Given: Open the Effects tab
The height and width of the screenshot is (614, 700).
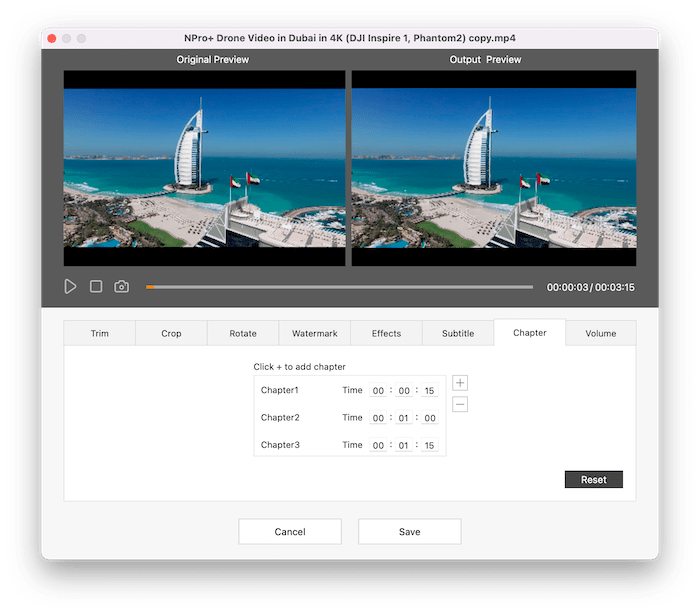Looking at the screenshot, I should pyautogui.click(x=386, y=333).
